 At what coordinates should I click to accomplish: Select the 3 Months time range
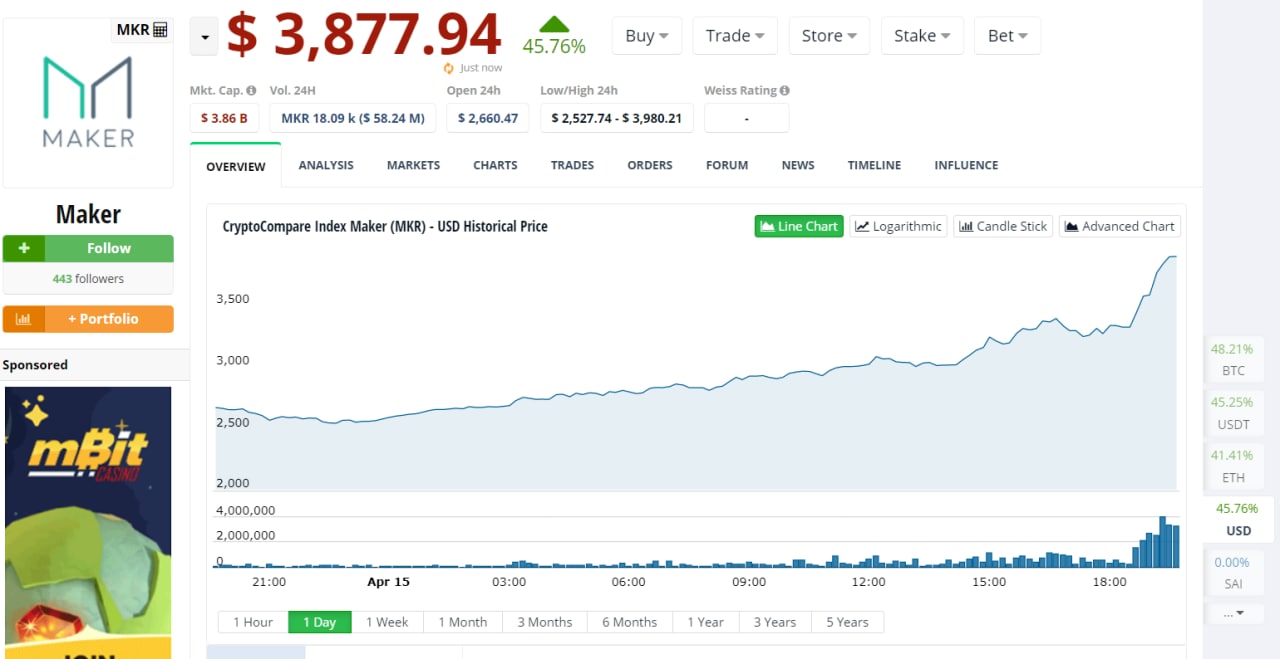[545, 622]
